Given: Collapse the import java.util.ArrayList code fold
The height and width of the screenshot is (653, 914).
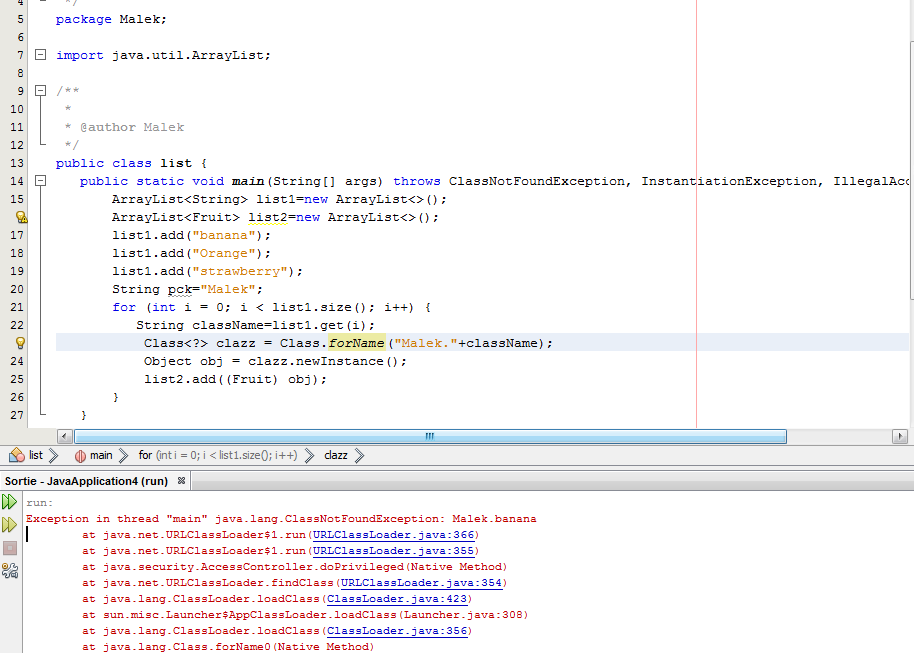Looking at the screenshot, I should [39, 55].
